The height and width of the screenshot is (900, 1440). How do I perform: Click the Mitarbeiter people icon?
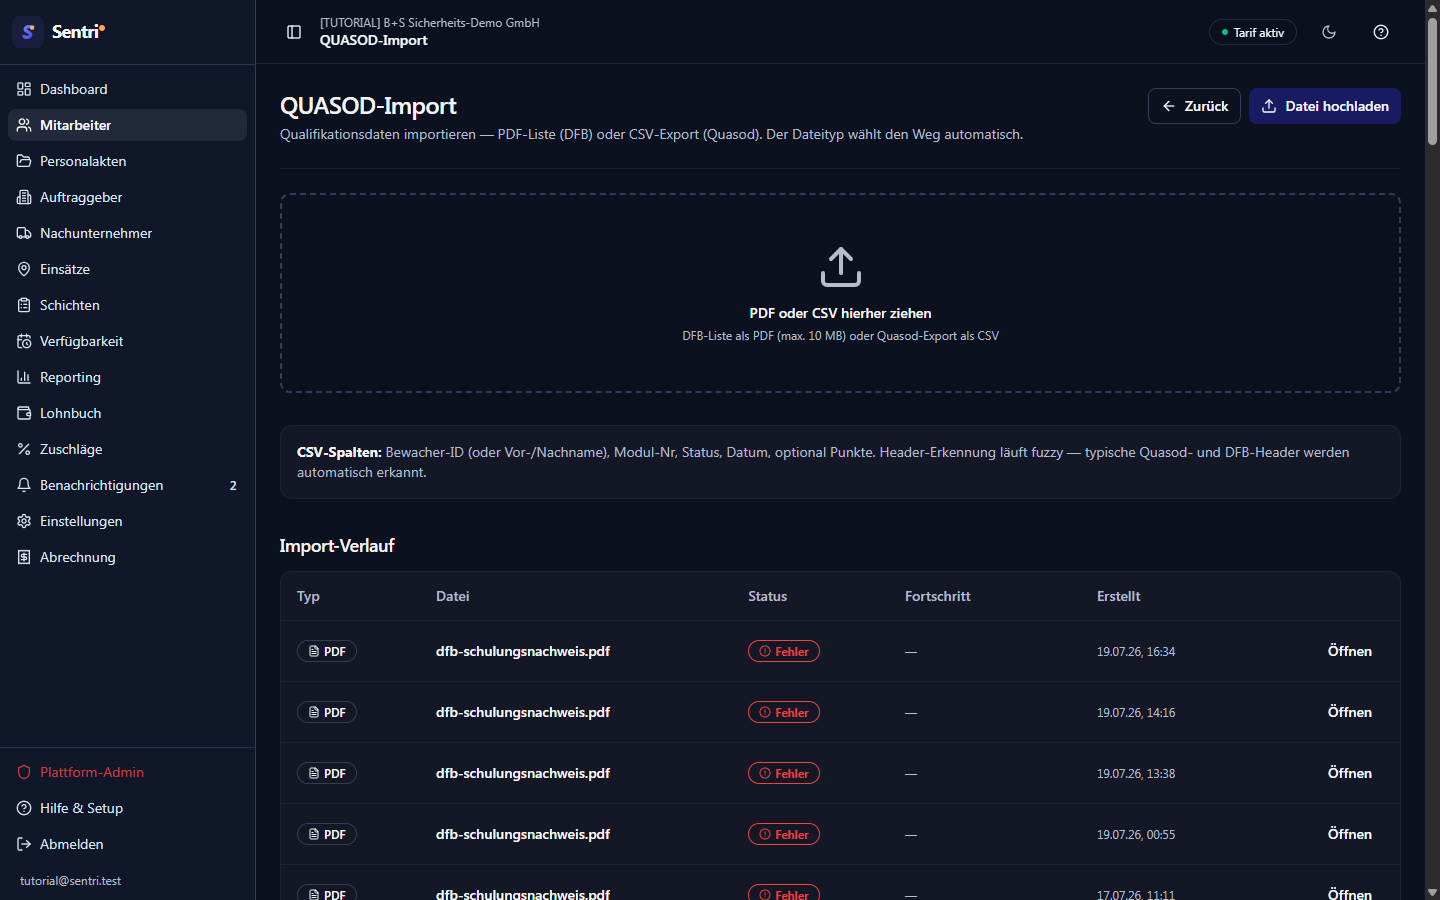point(24,125)
